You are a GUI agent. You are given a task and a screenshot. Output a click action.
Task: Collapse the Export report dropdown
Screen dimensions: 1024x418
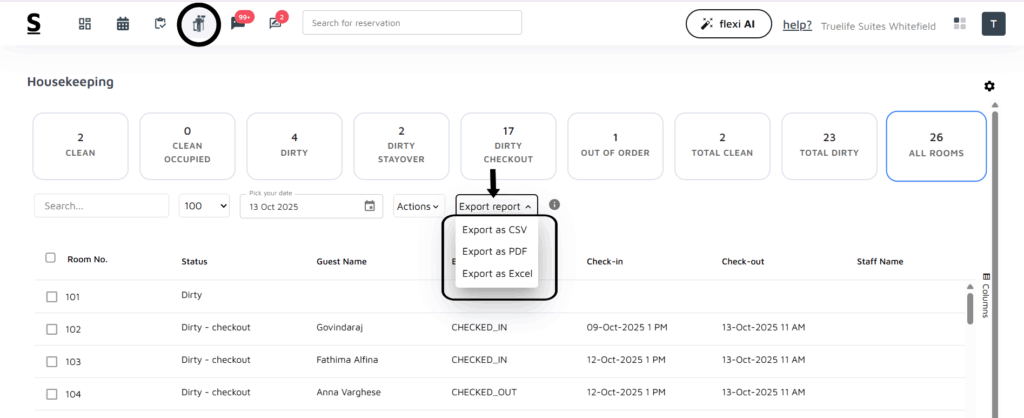point(496,206)
